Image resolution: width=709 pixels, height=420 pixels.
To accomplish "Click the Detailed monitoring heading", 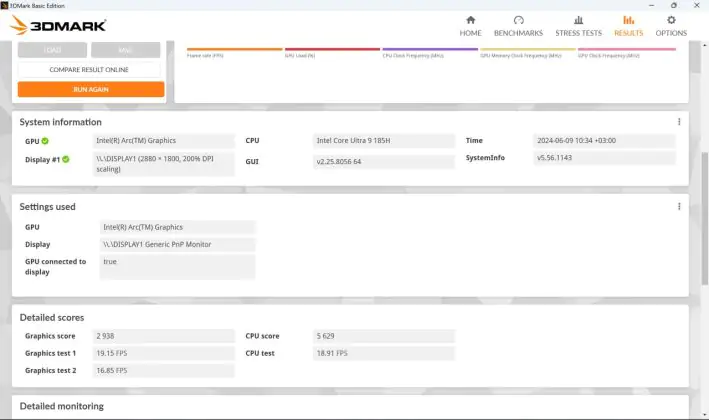I will pos(61,406).
